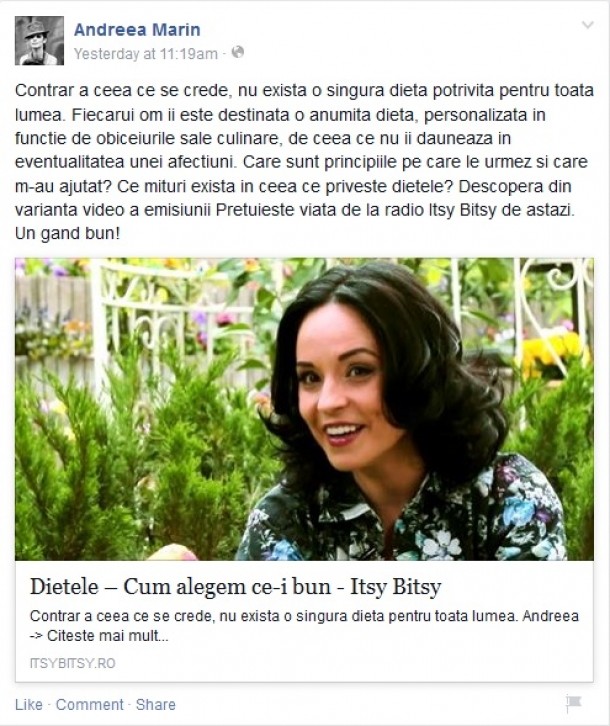
Task: Share this post
Action: pyautogui.click(x=156, y=705)
